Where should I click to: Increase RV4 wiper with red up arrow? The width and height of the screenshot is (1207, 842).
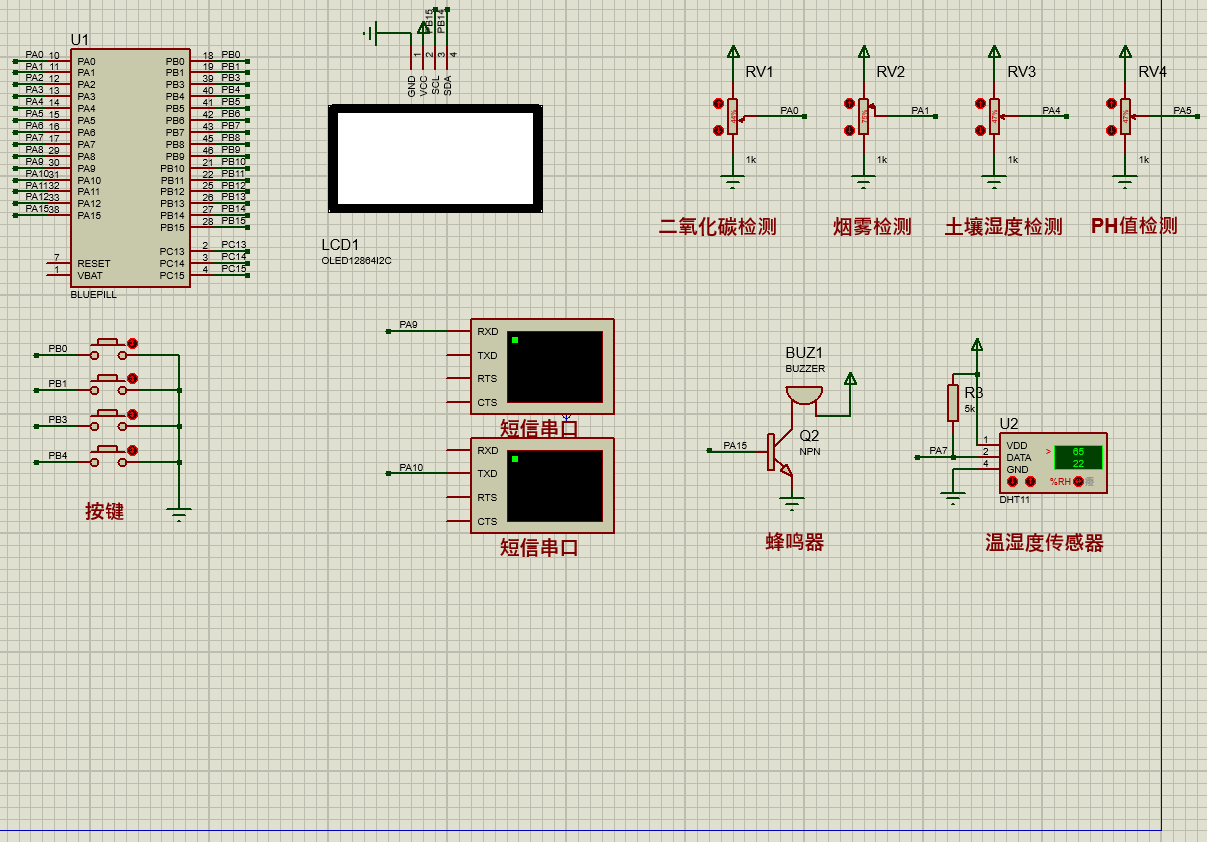click(1111, 104)
